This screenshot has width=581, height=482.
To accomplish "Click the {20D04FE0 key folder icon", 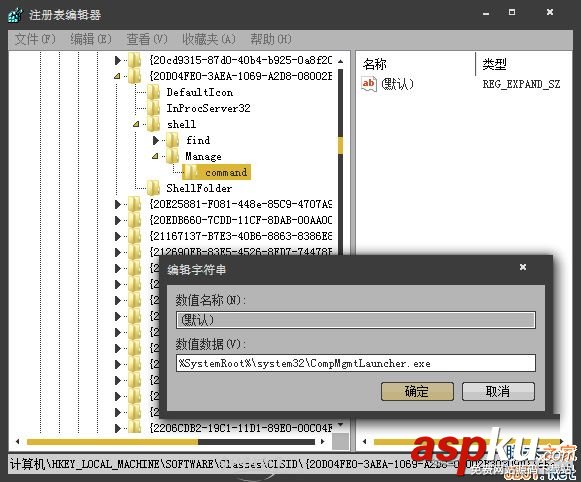I will 135,76.
